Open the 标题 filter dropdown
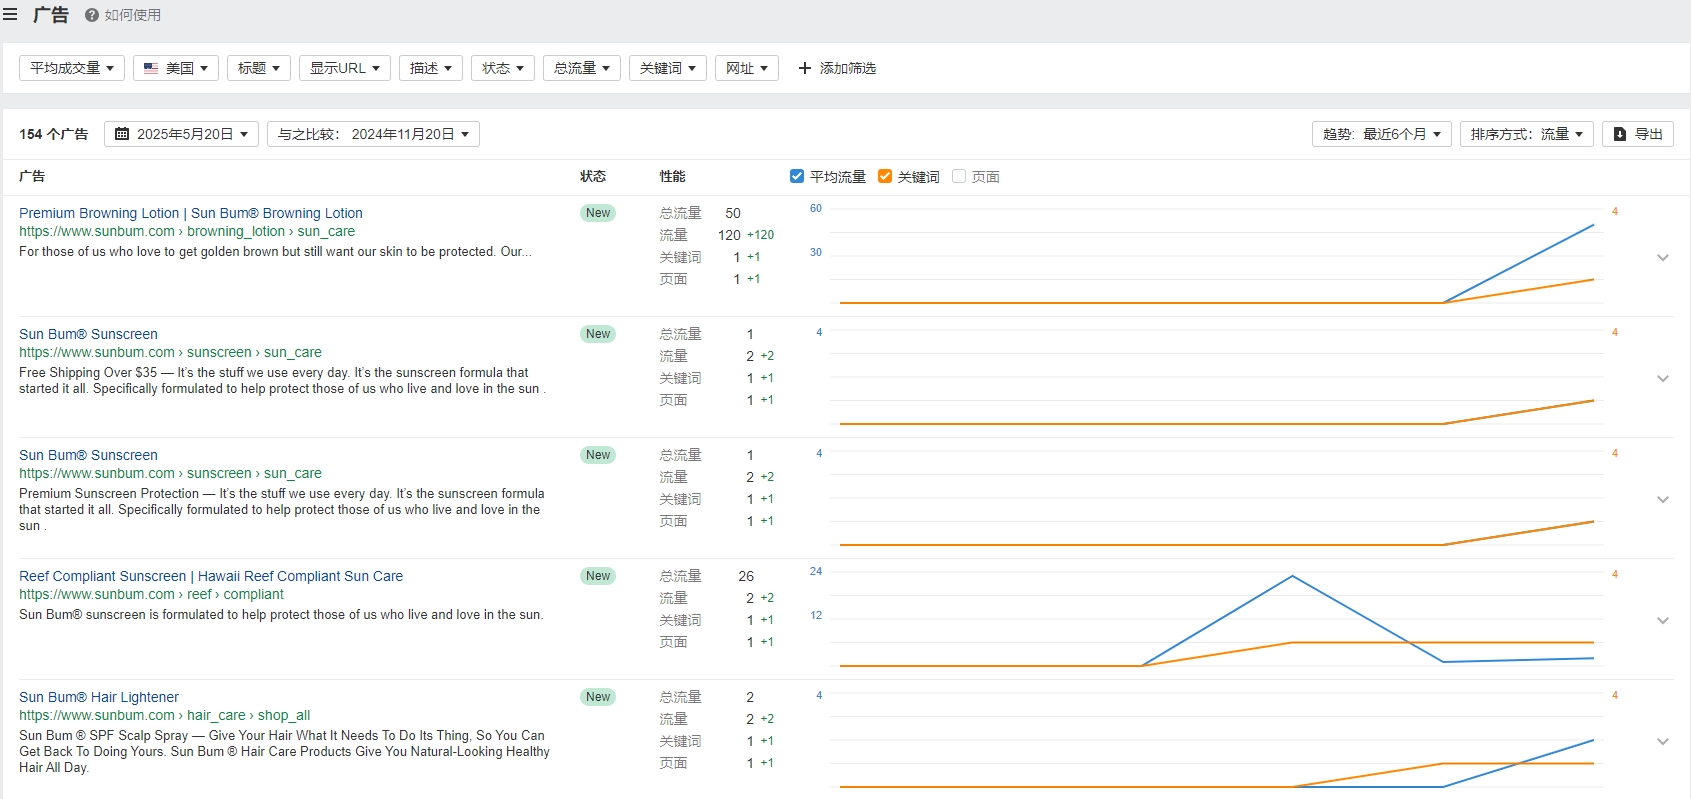 (x=259, y=68)
